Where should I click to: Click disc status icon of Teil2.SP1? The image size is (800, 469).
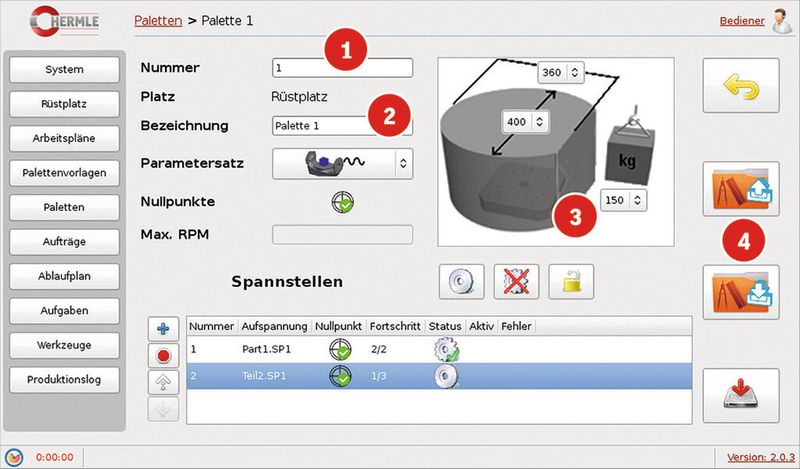[446, 377]
